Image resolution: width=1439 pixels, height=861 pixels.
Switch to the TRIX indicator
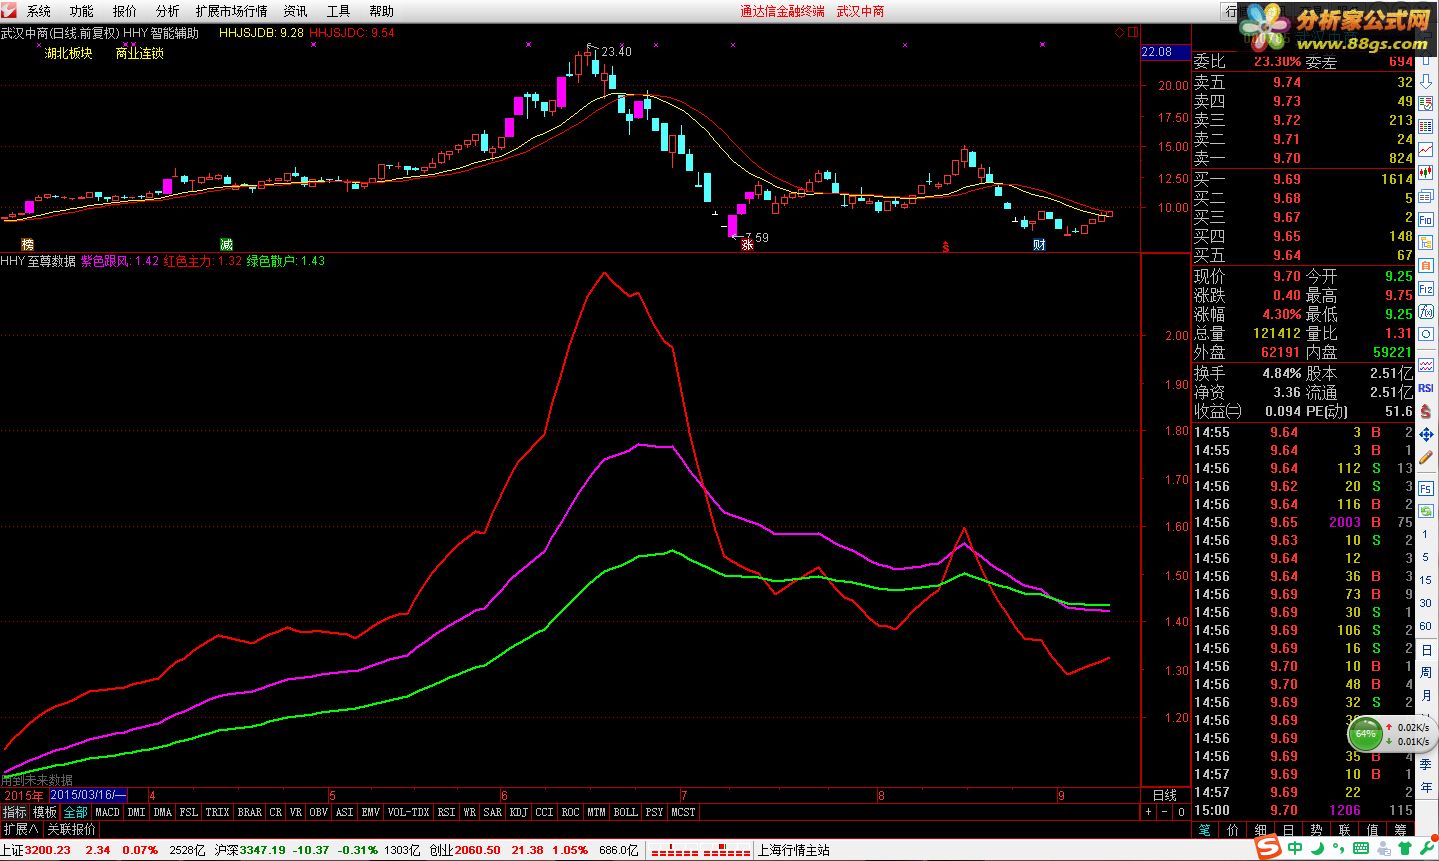pyautogui.click(x=217, y=812)
